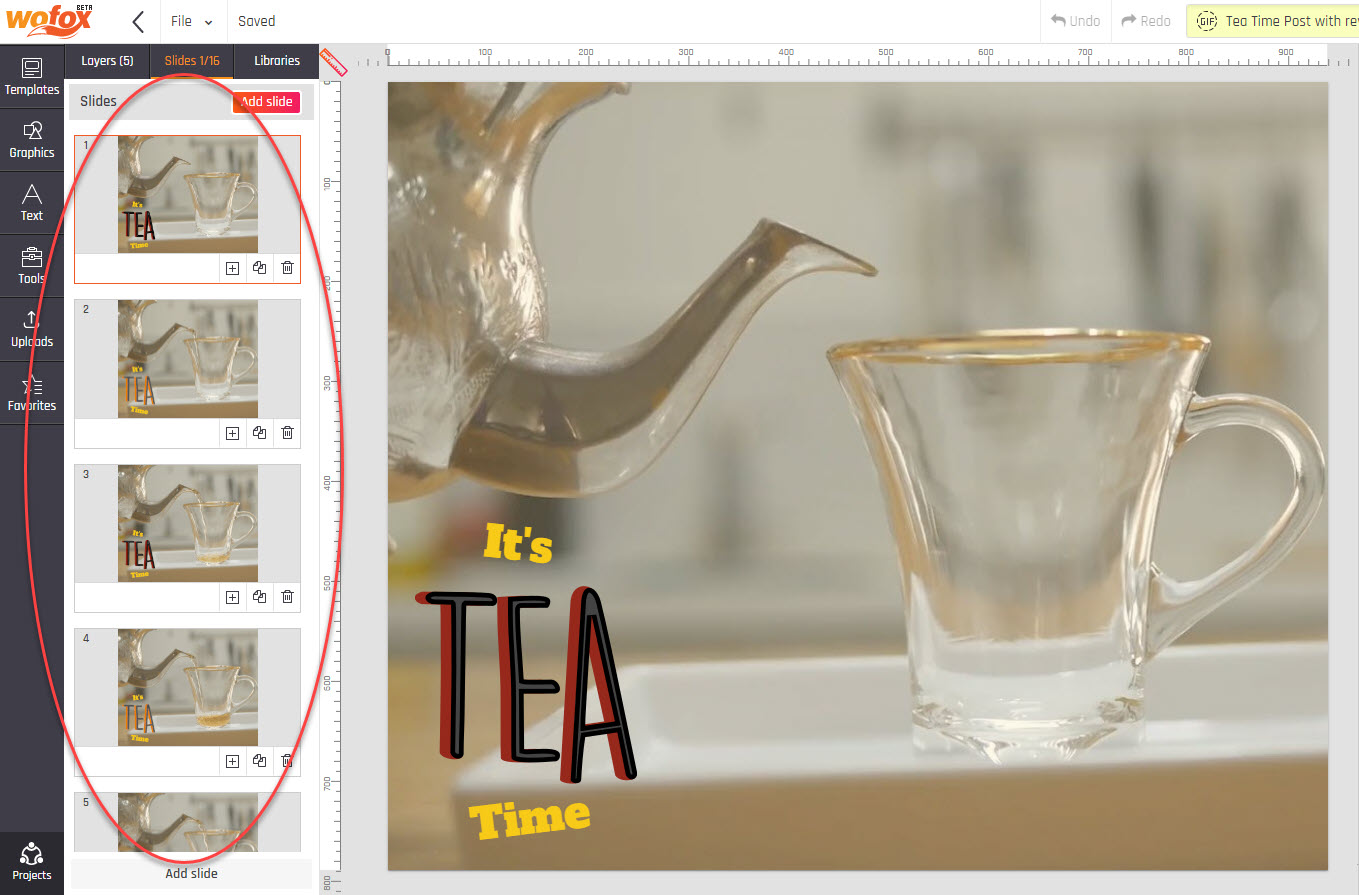The height and width of the screenshot is (895, 1359).
Task: Open the Graphics sidebar panel
Action: coord(32,140)
